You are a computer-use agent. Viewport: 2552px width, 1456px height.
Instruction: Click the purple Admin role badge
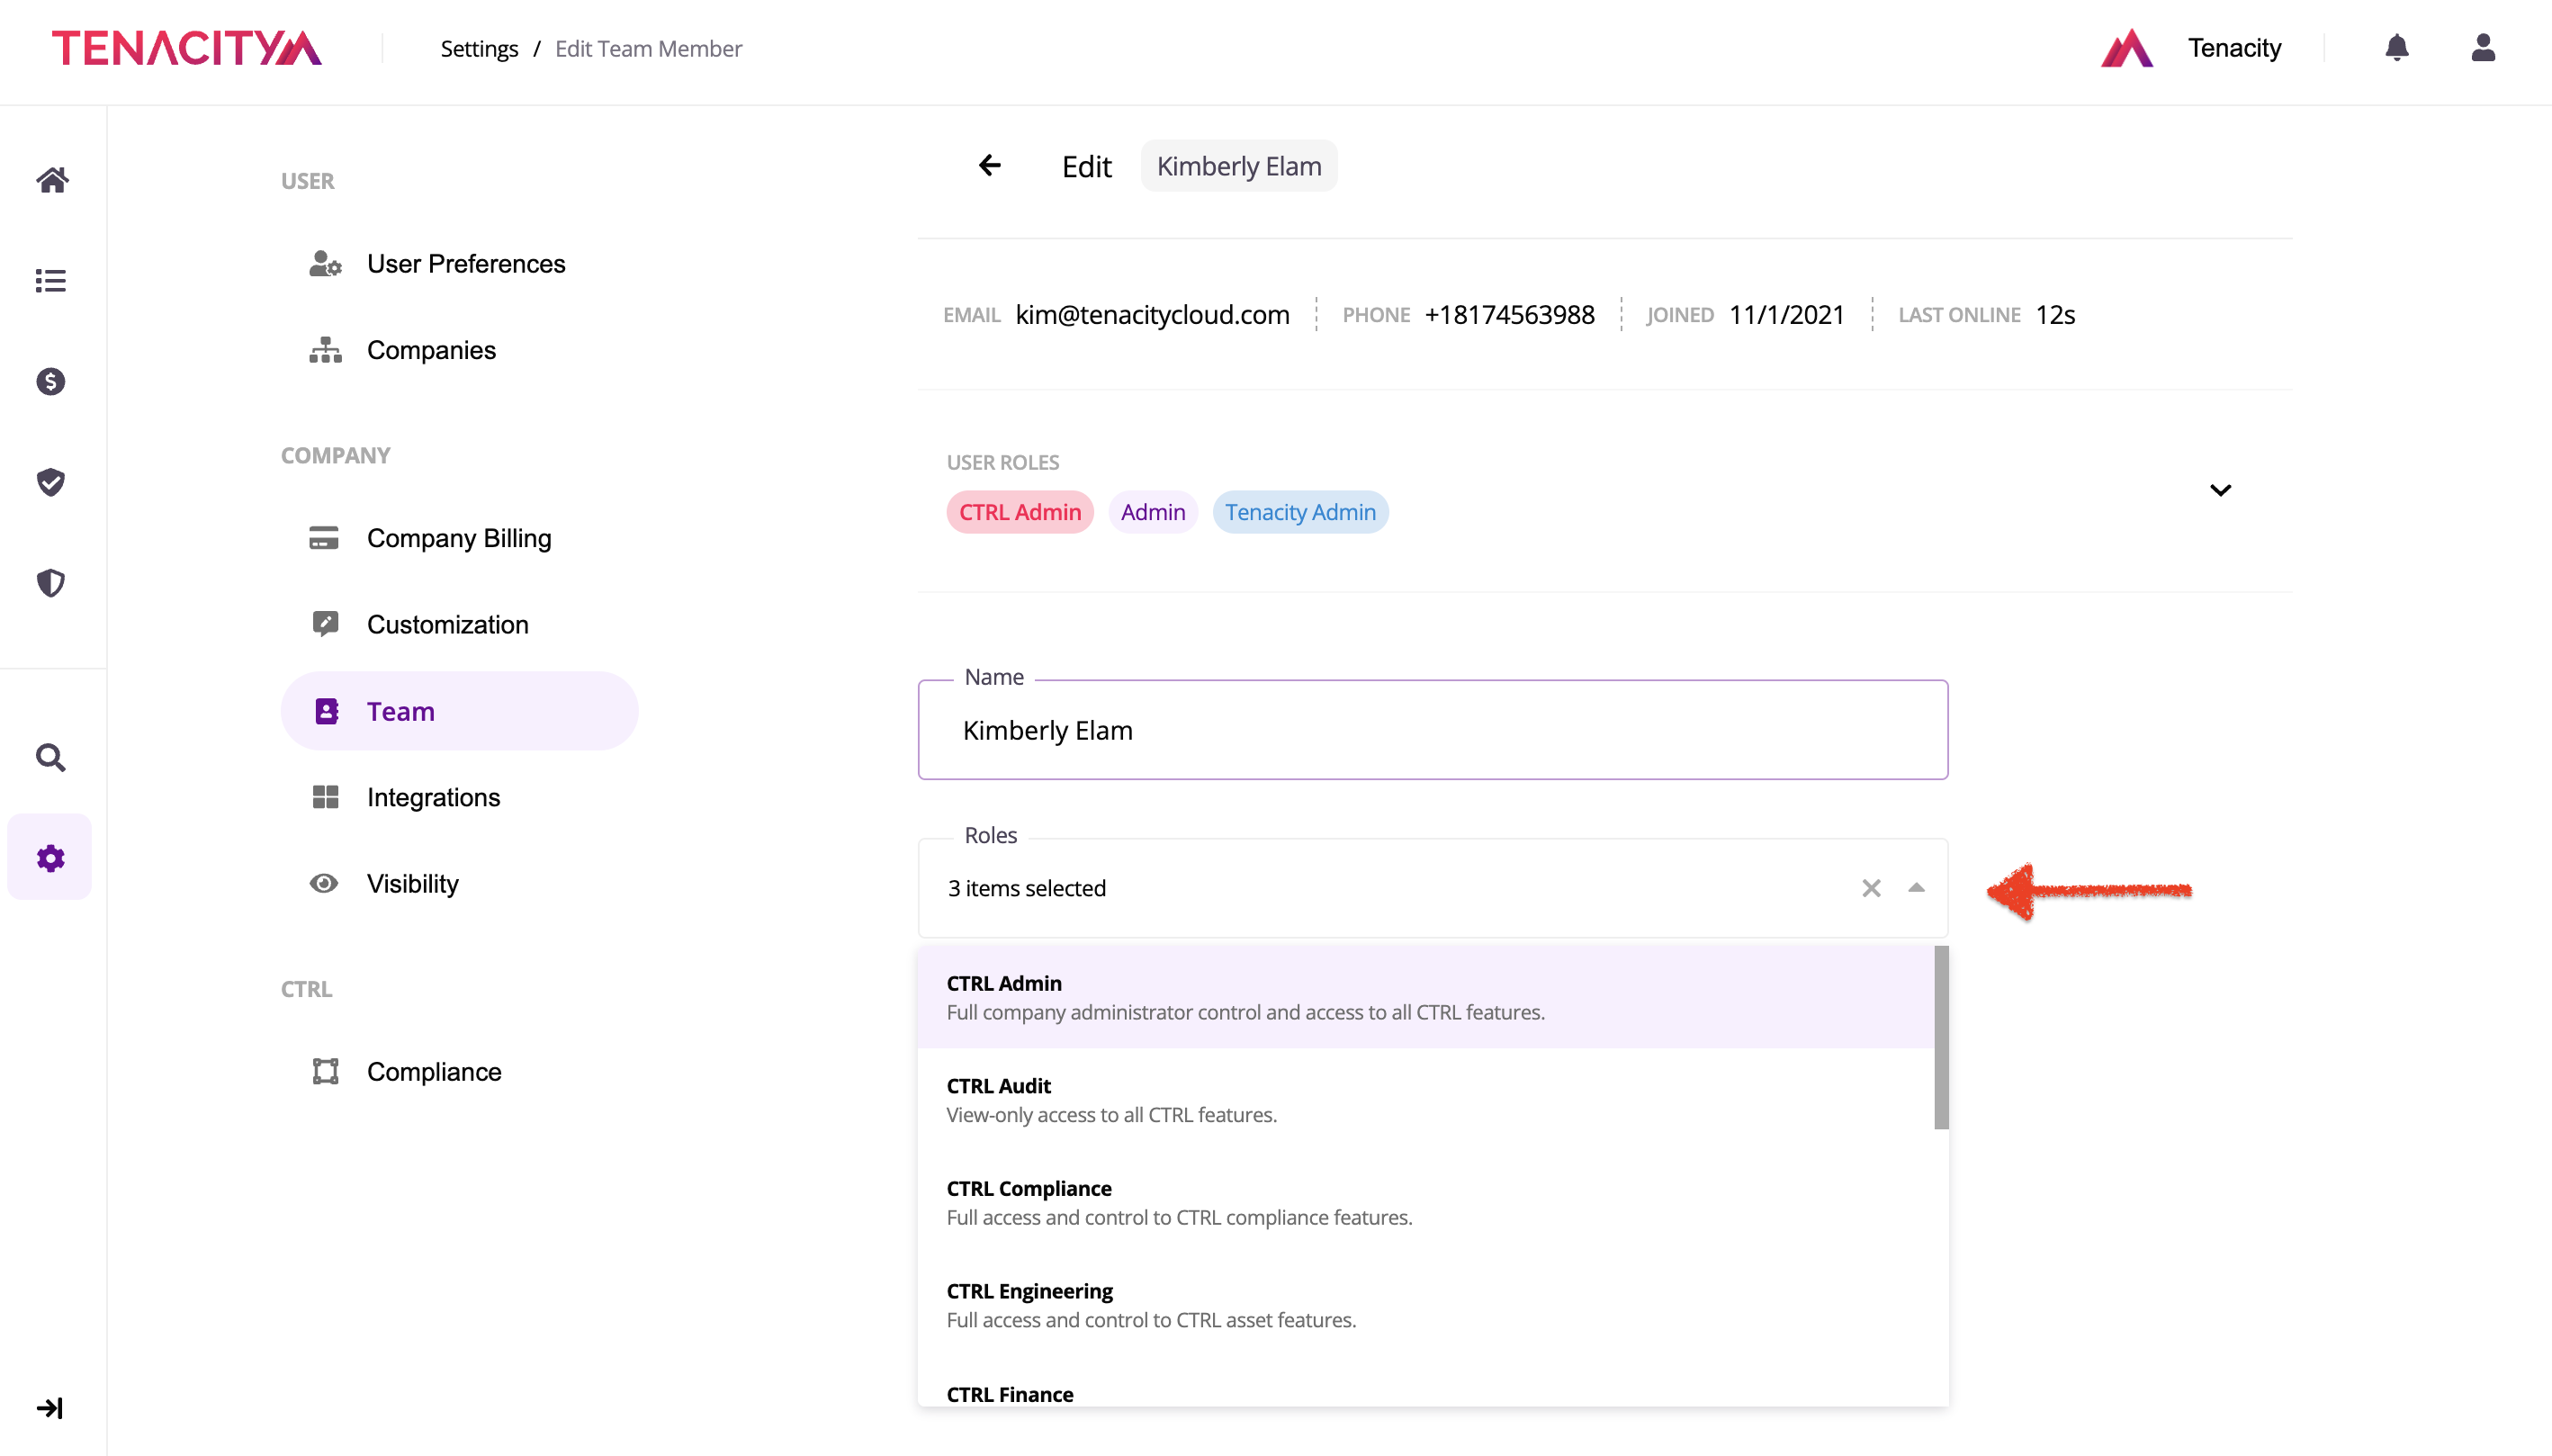pos(1153,512)
